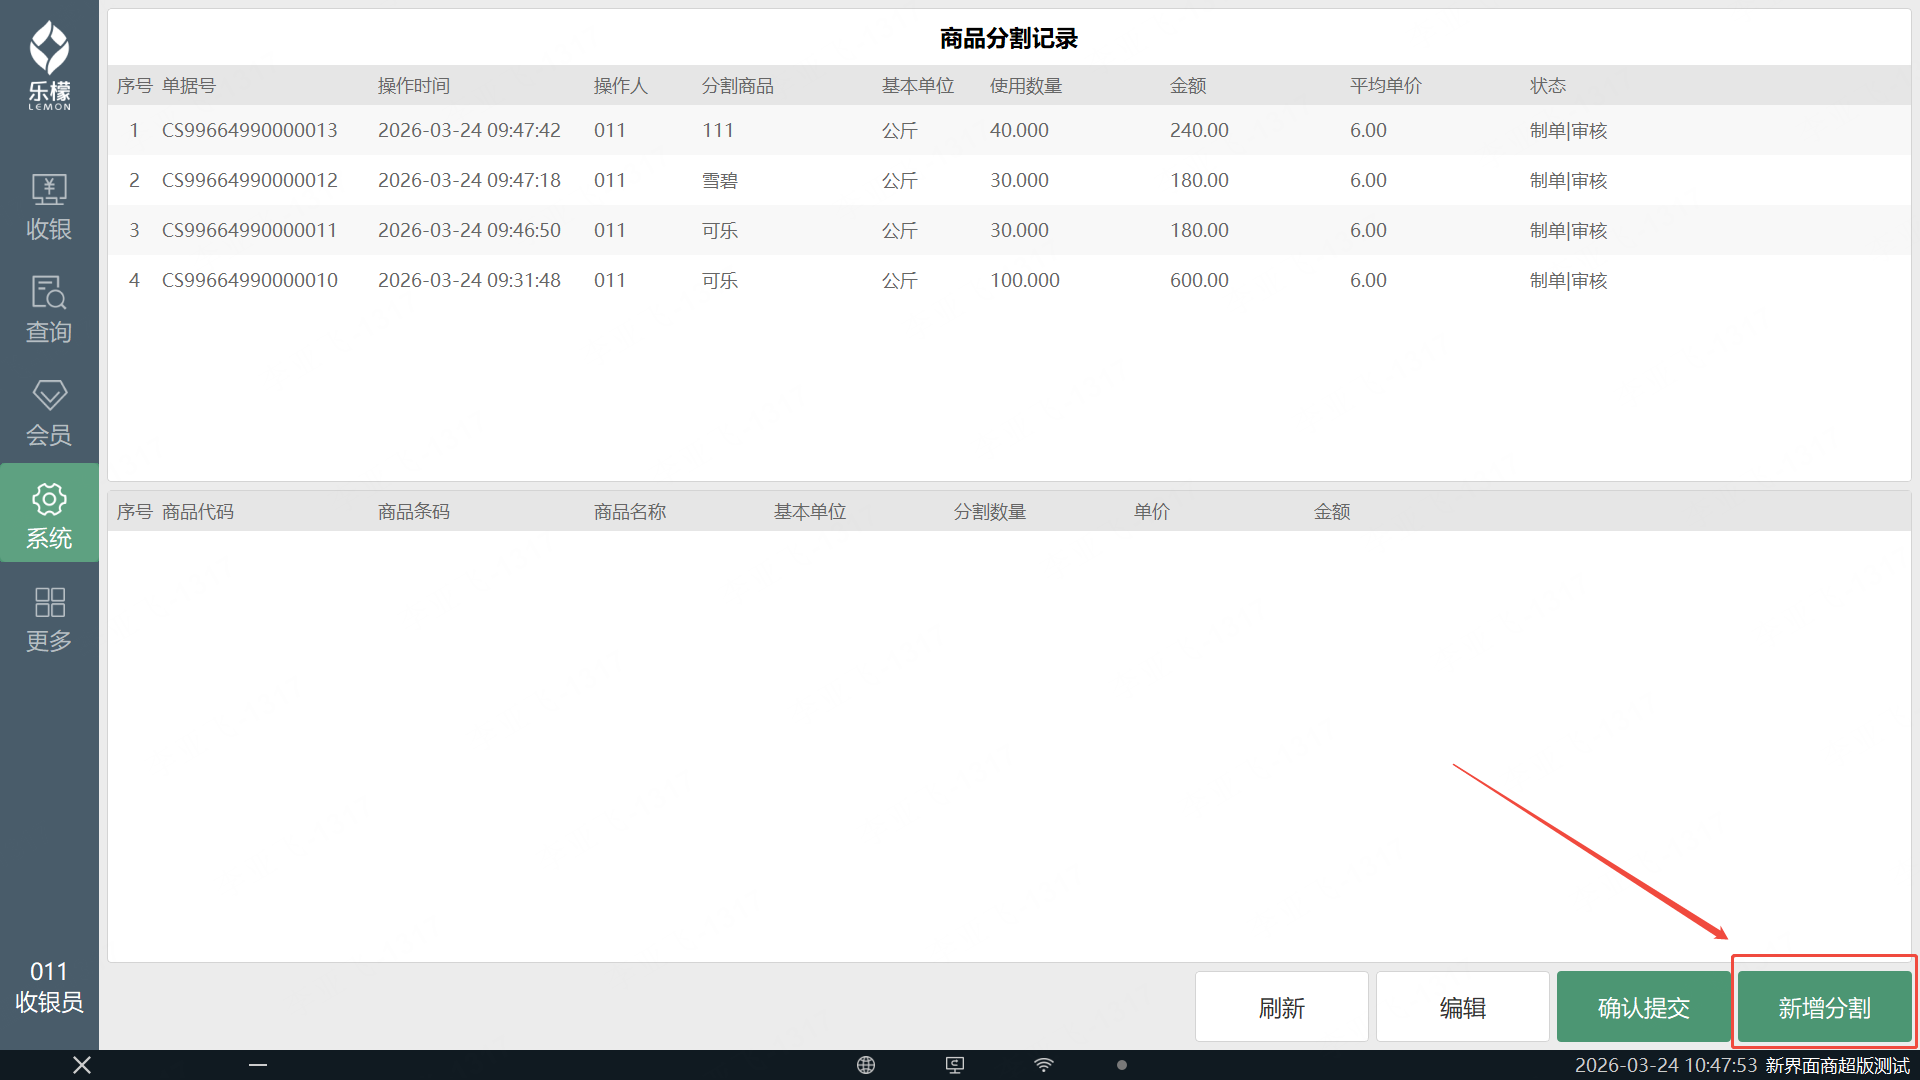Click the 单据号 column header
This screenshot has width=1920, height=1080.
coord(189,86)
